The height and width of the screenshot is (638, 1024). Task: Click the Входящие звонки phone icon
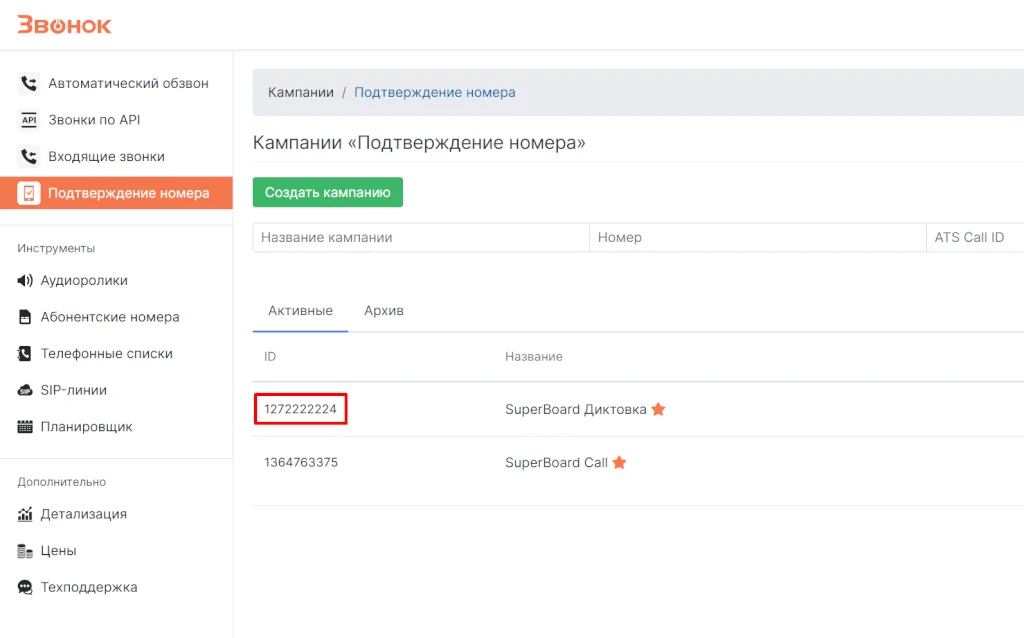point(29,157)
